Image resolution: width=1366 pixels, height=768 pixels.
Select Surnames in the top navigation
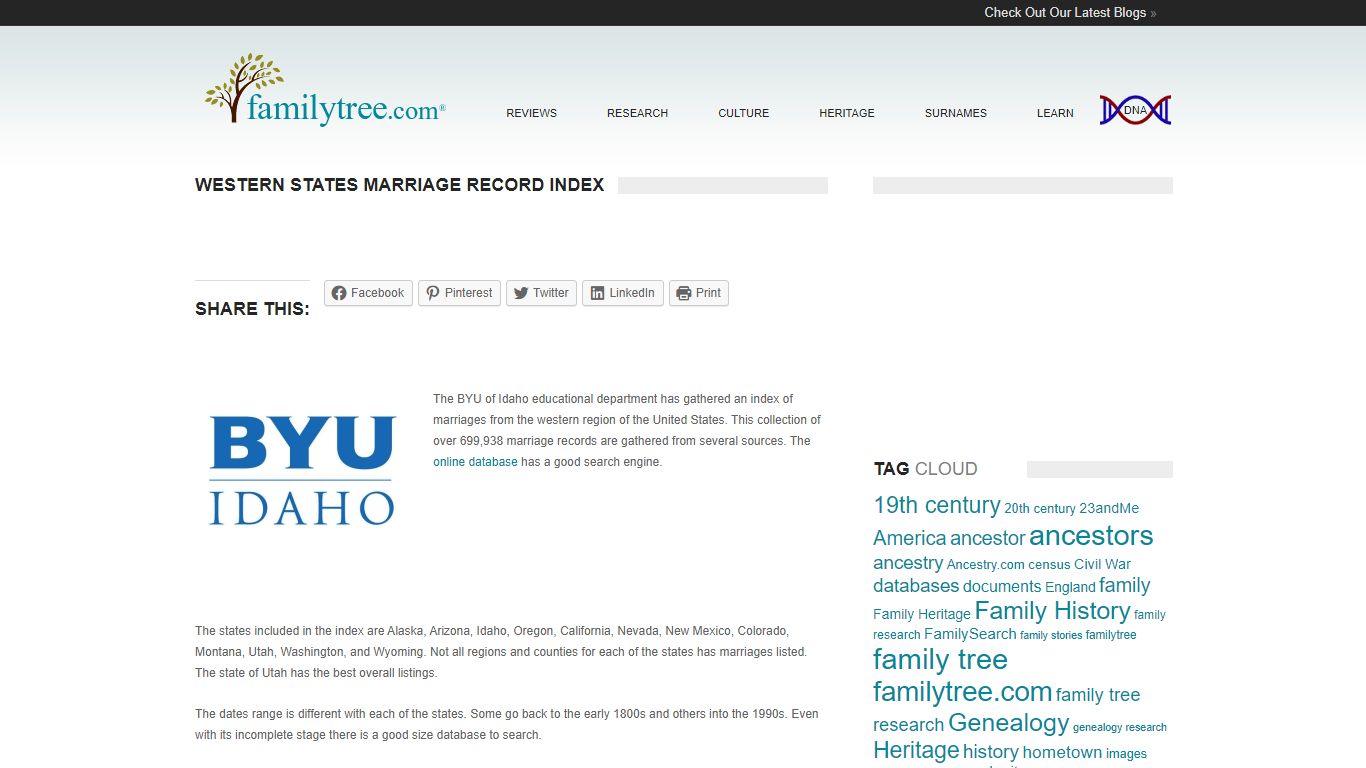tap(955, 113)
